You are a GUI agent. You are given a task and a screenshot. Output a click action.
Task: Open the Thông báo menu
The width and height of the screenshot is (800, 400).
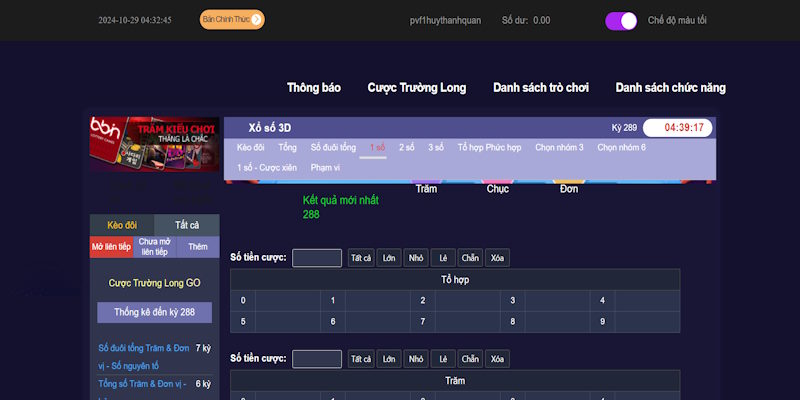coord(314,88)
